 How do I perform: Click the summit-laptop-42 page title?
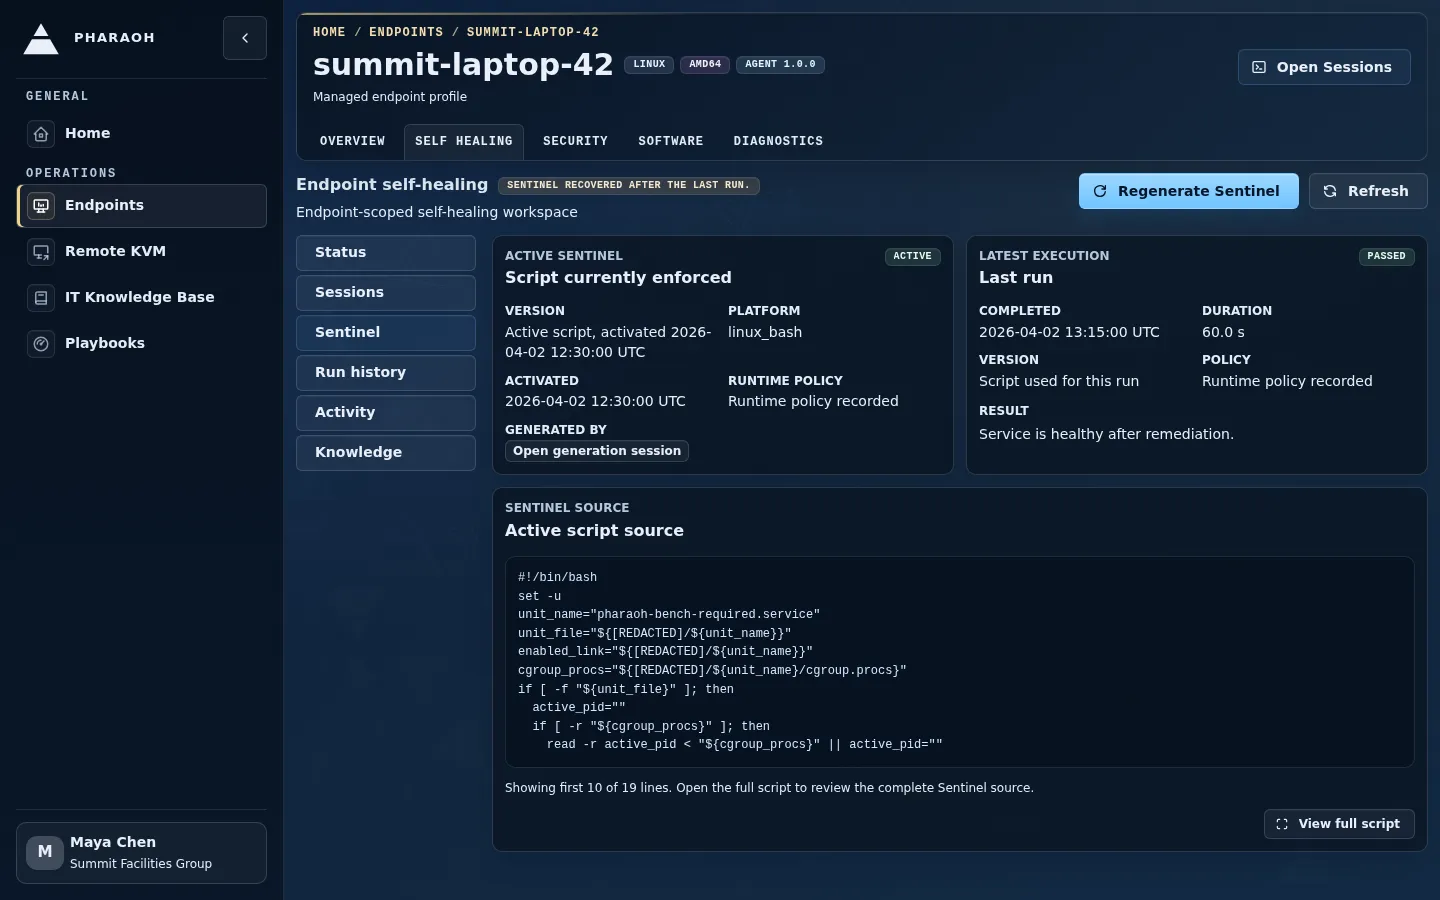point(463,65)
